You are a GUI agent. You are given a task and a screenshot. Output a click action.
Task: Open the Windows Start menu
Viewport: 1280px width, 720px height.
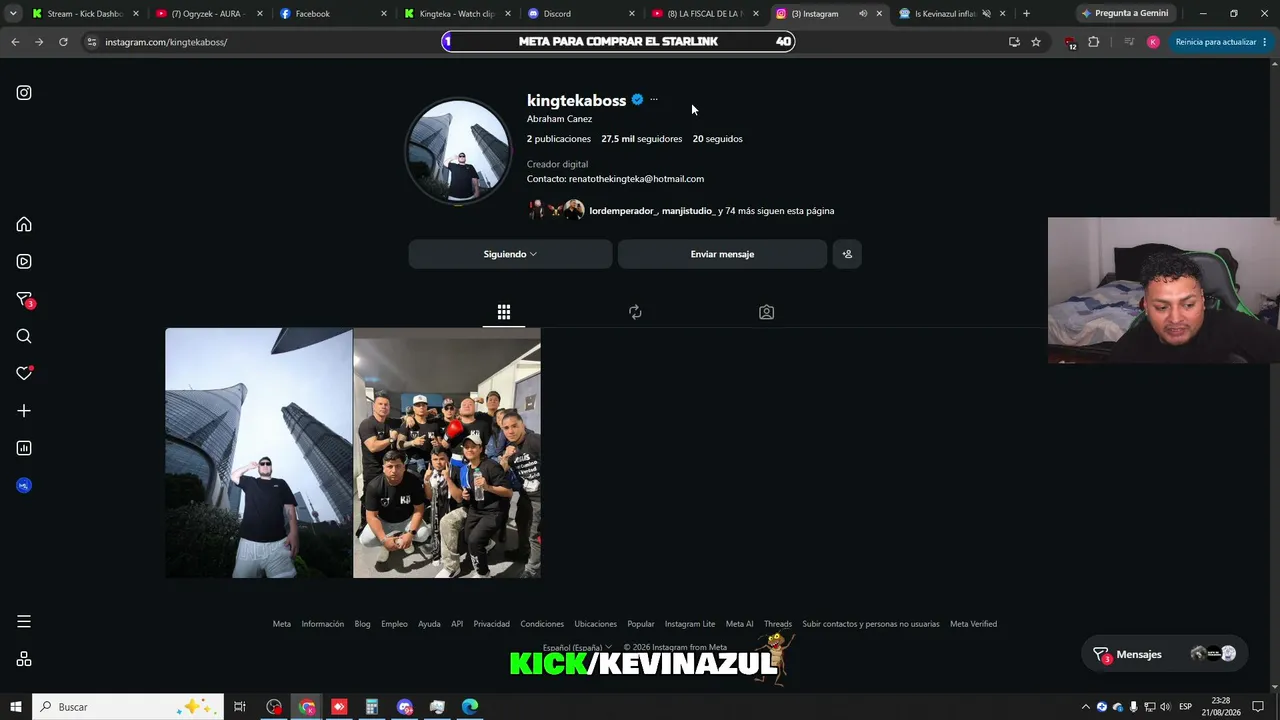pyautogui.click(x=15, y=707)
